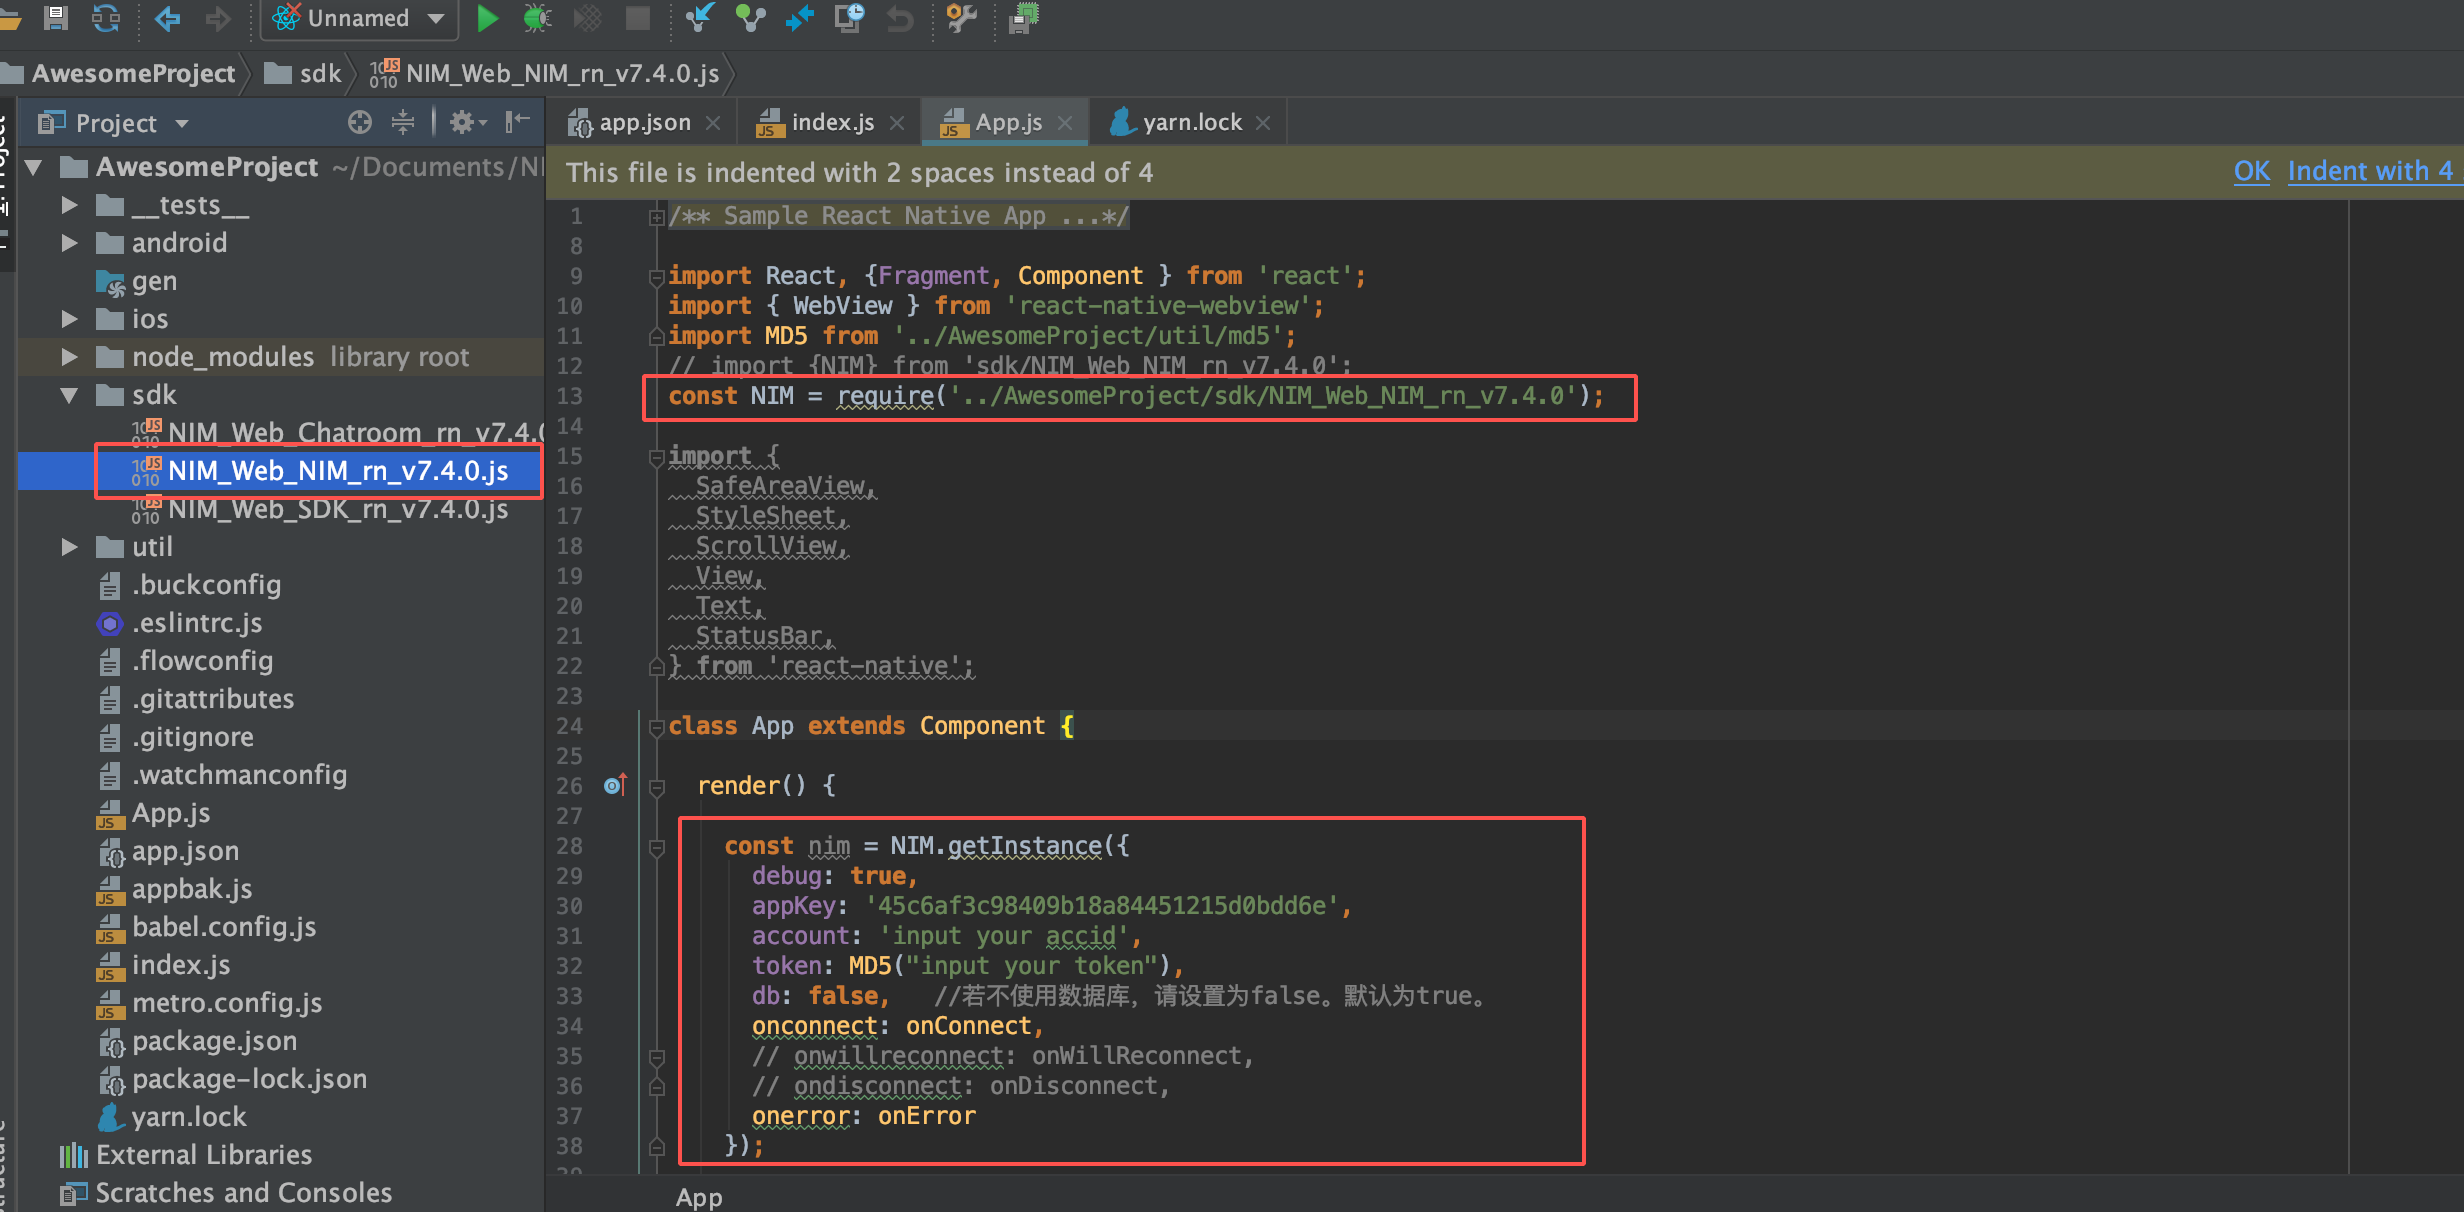Viewport: 2464px width, 1212px height.
Task: Expand the ios folder
Action: click(69, 319)
